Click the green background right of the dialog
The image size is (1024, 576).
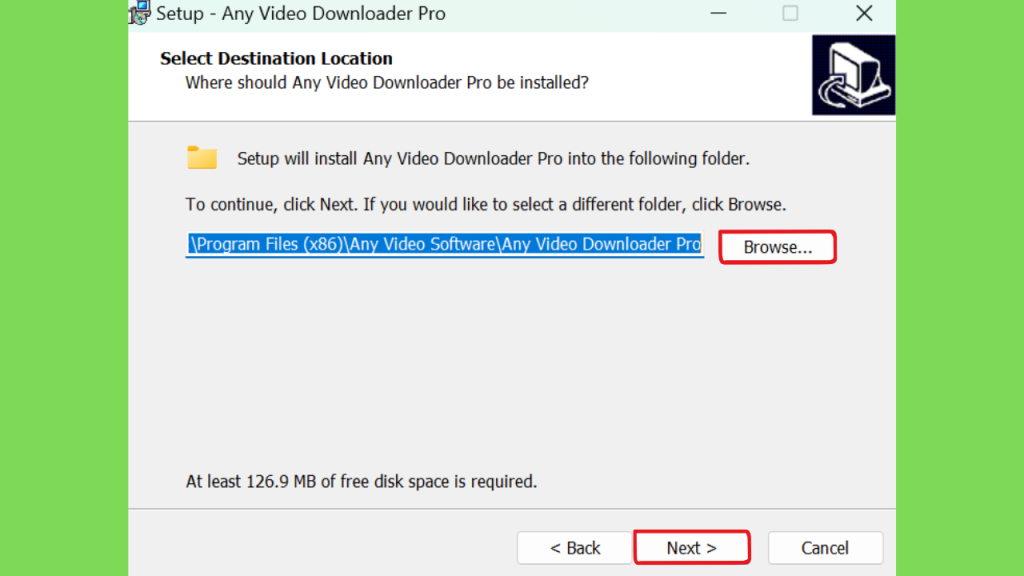pyautogui.click(x=960, y=288)
